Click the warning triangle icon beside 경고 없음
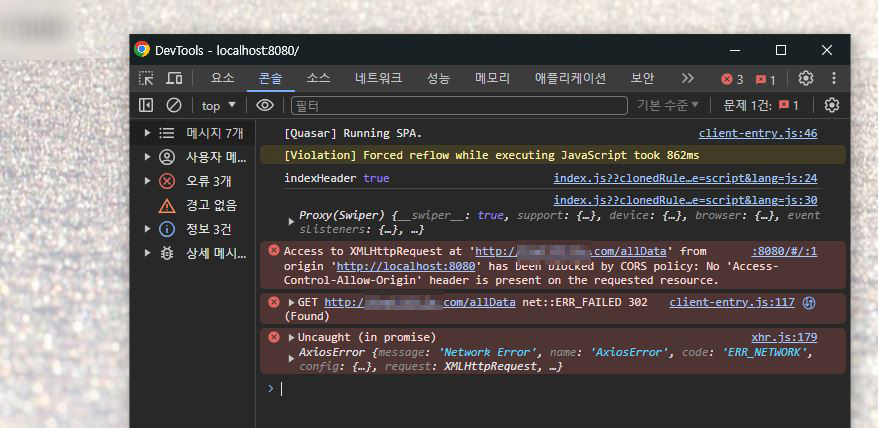 pos(166,206)
